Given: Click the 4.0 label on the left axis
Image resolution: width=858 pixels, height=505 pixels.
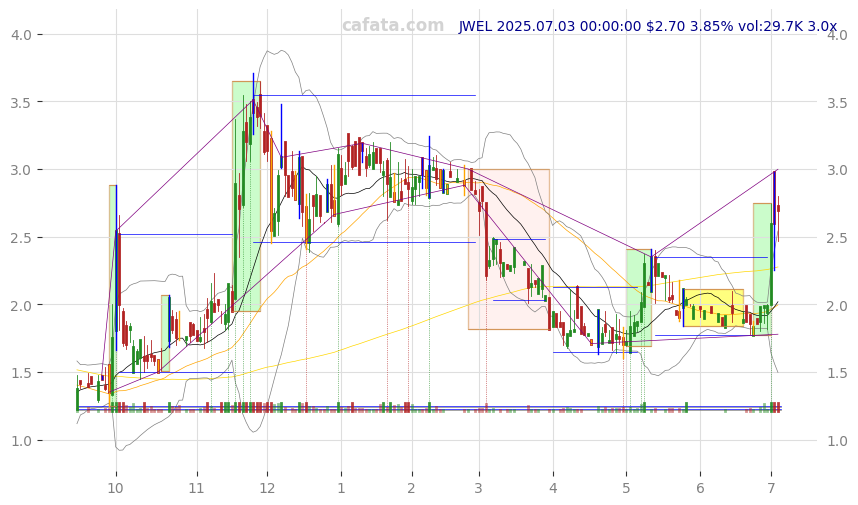Looking at the screenshot, I should (21, 35).
